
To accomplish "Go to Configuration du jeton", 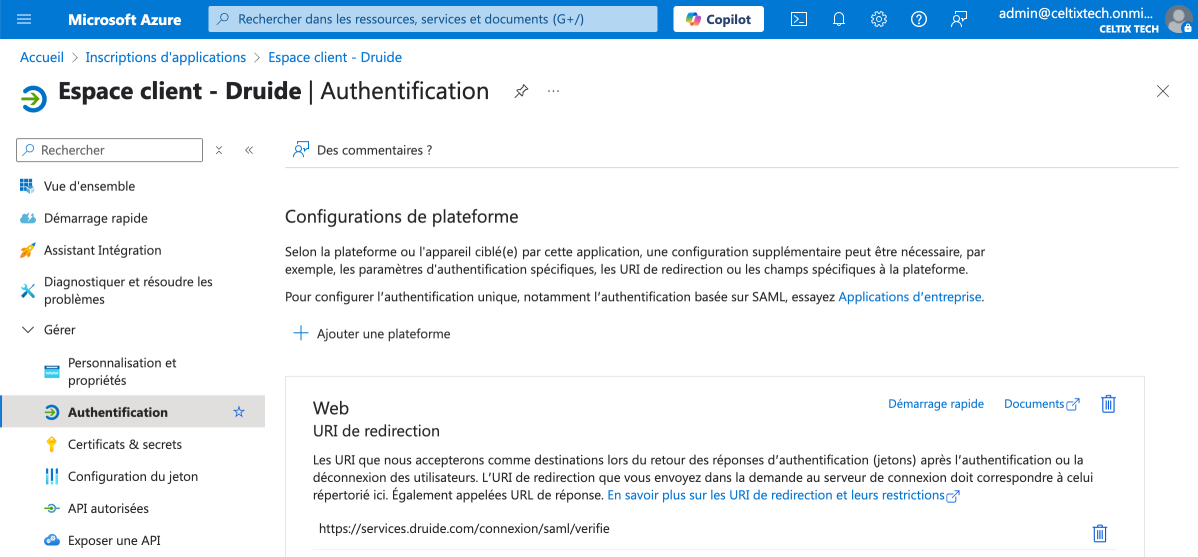I will tap(132, 476).
